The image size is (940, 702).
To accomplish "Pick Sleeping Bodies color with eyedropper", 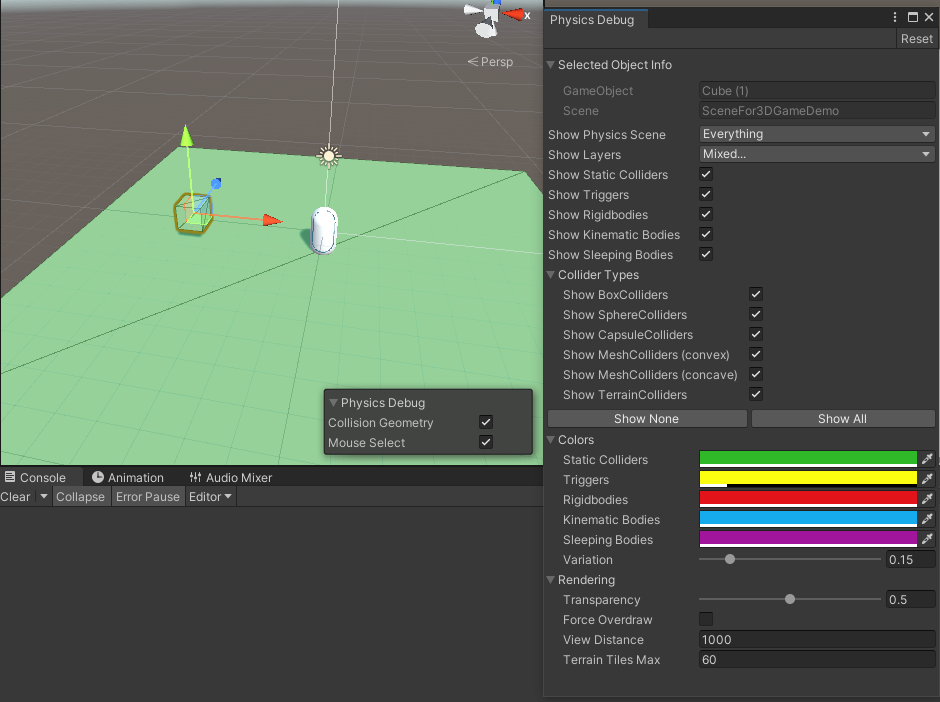I will pos(927,539).
